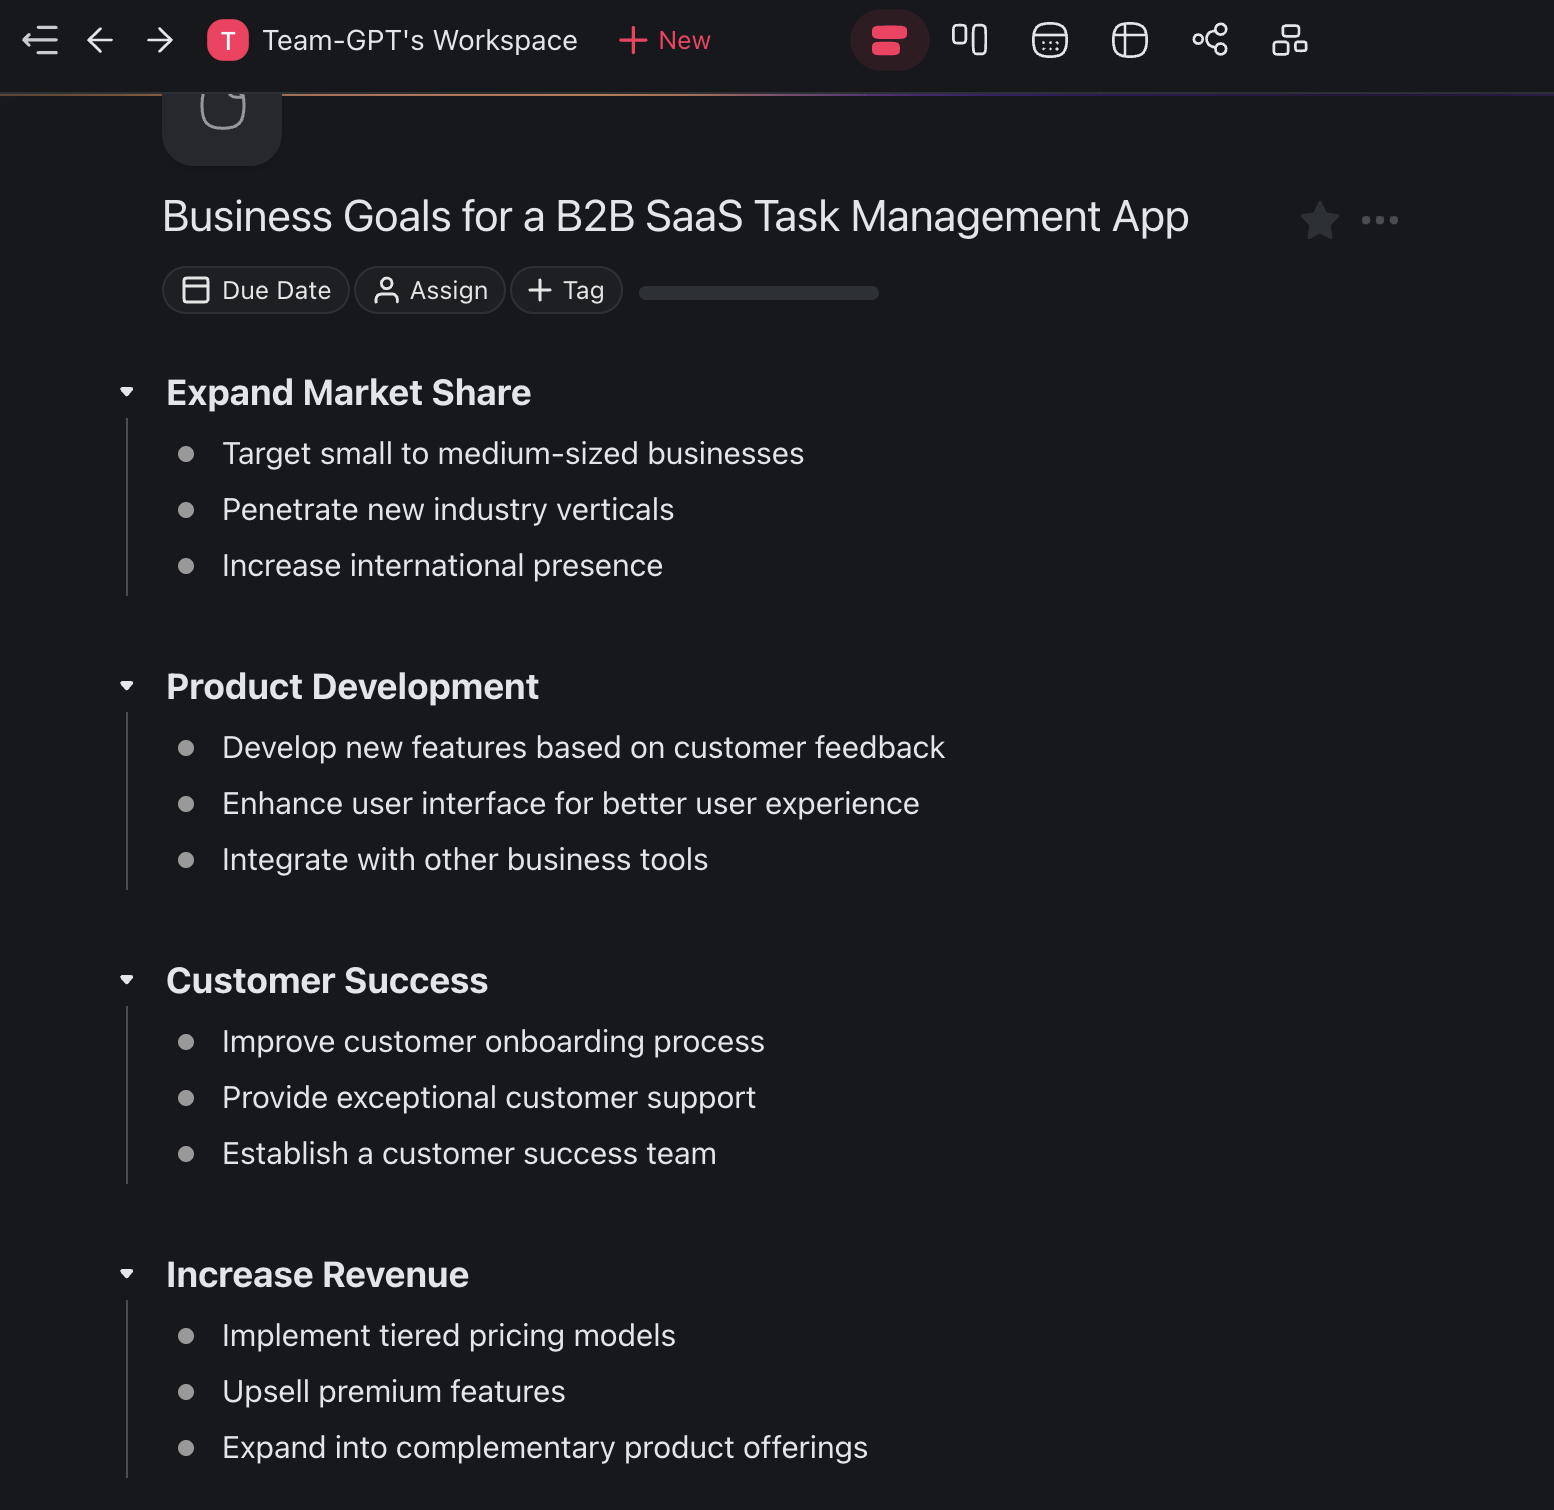Switch to the table view icon
Image resolution: width=1554 pixels, height=1510 pixels.
1129,40
